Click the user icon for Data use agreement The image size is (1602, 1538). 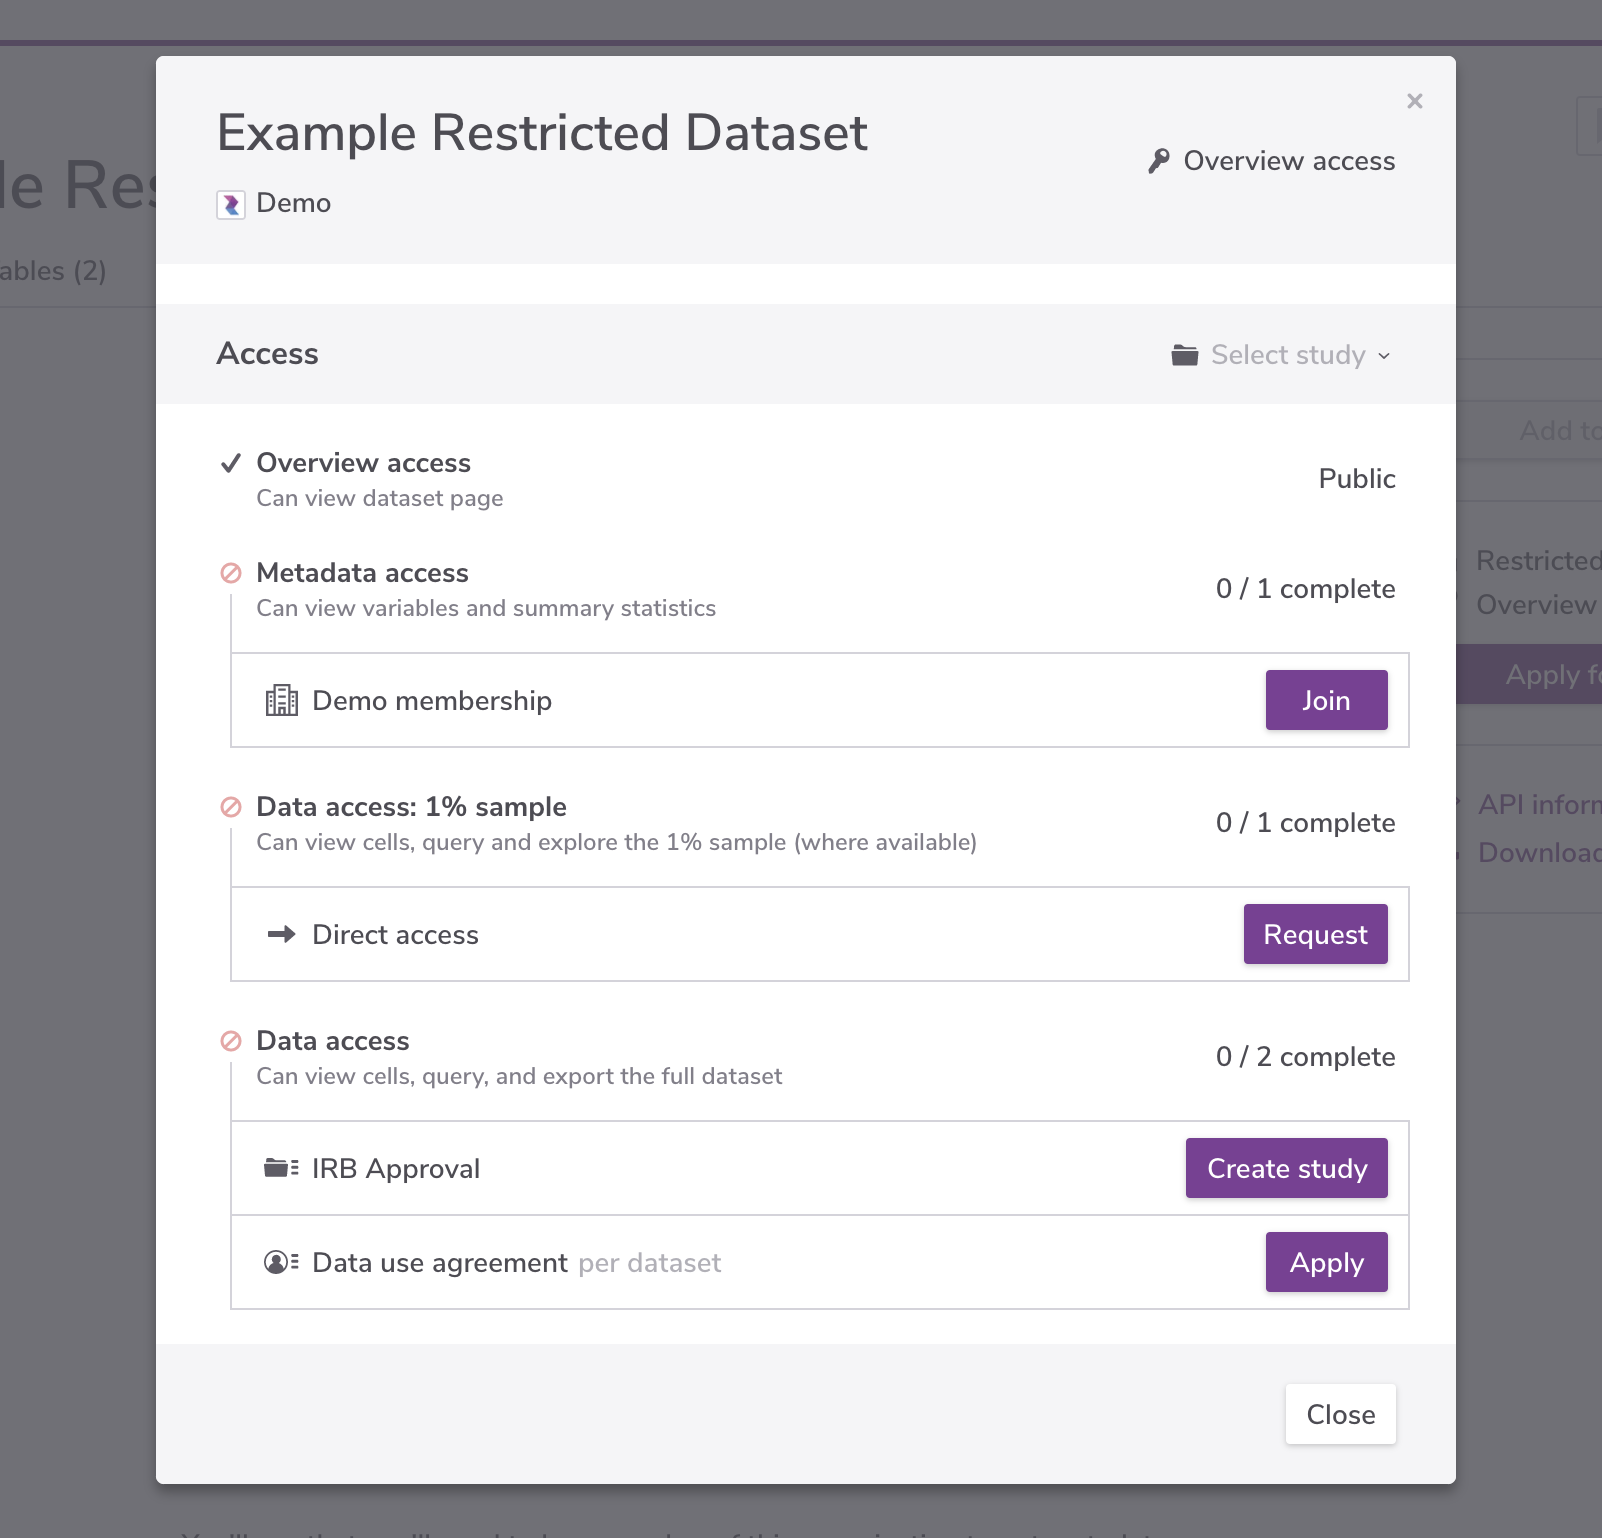tap(281, 1262)
